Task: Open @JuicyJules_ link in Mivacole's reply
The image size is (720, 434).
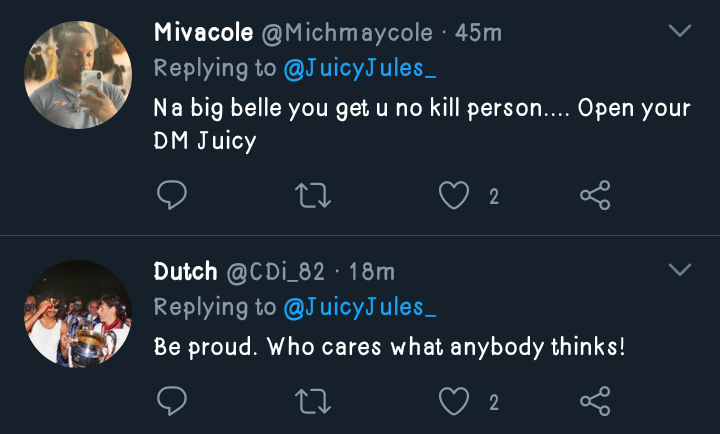Action: tap(360, 69)
